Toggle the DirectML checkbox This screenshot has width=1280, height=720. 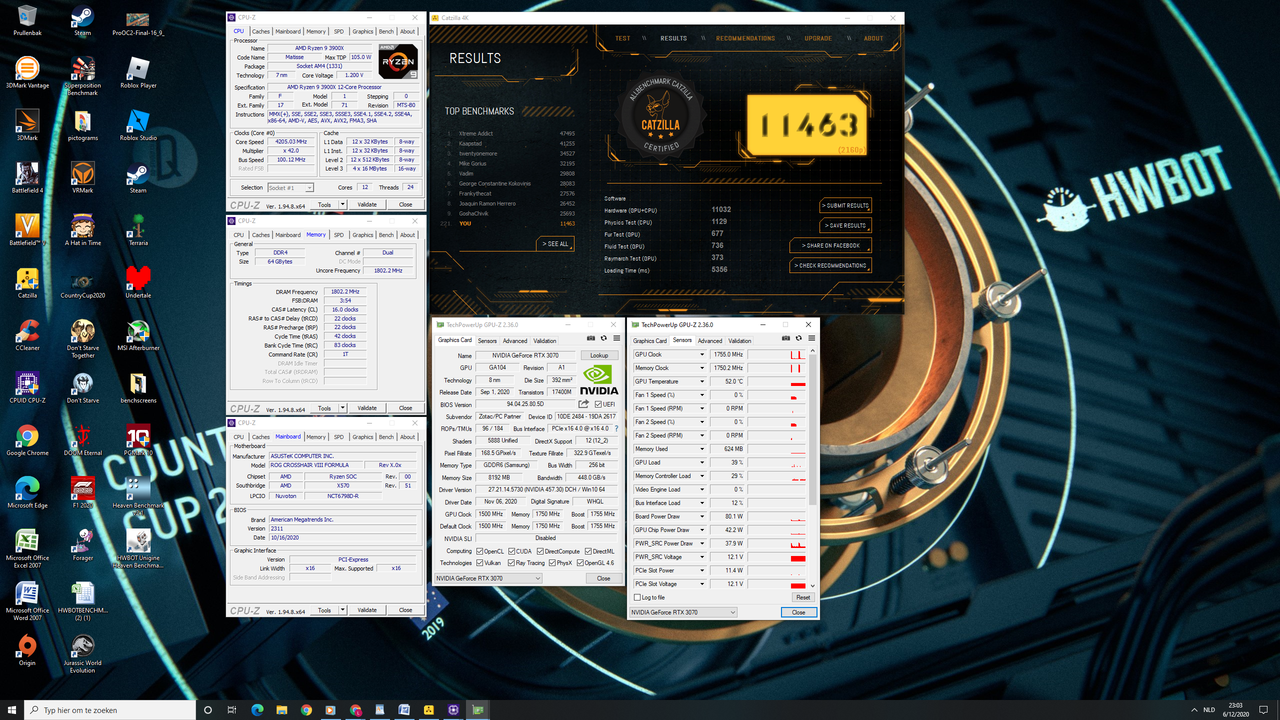click(x=587, y=551)
